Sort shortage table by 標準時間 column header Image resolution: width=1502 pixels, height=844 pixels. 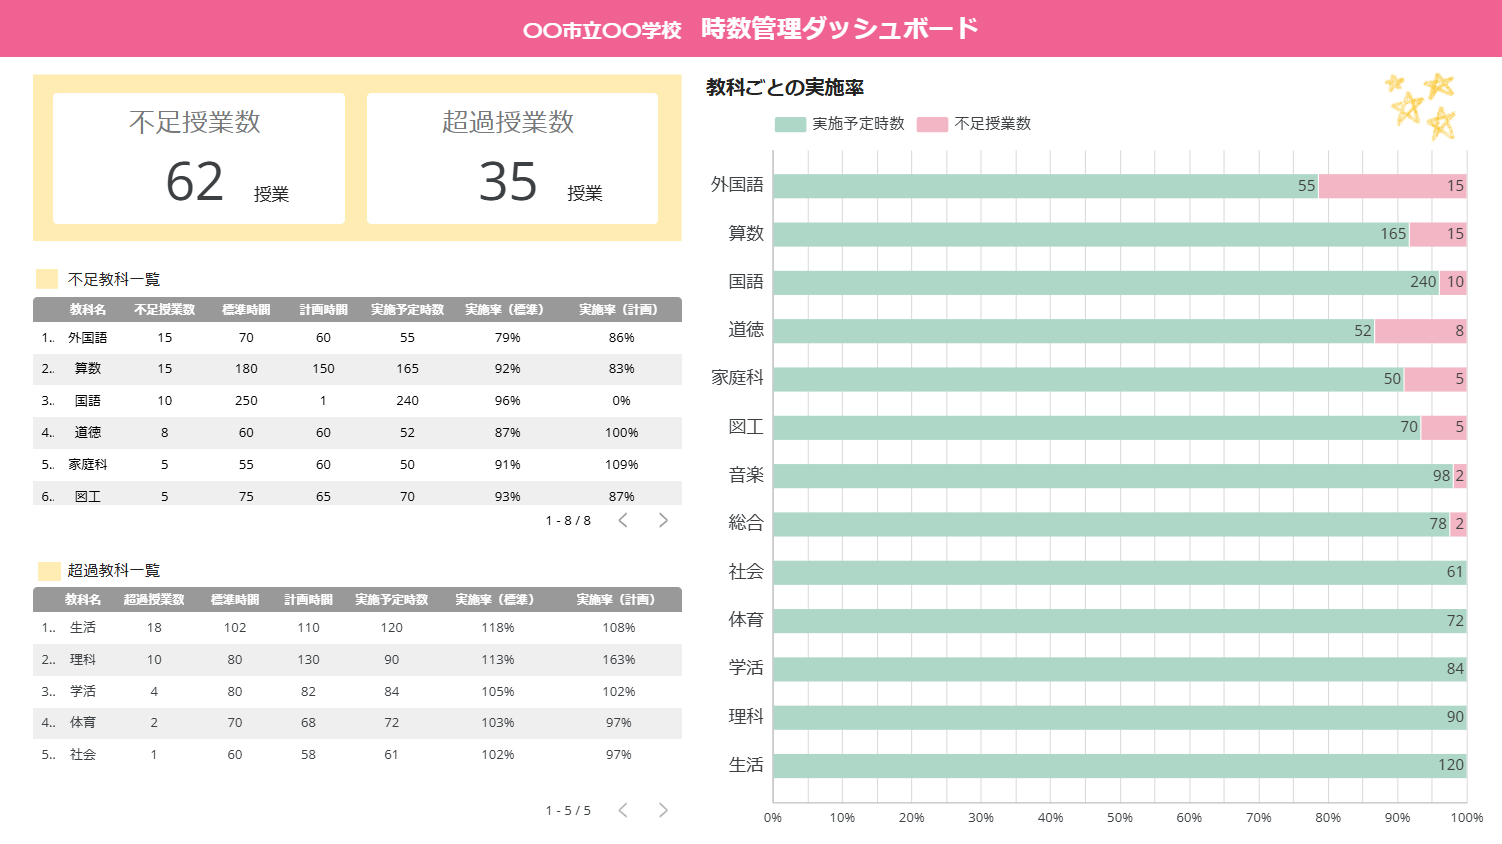pos(246,310)
